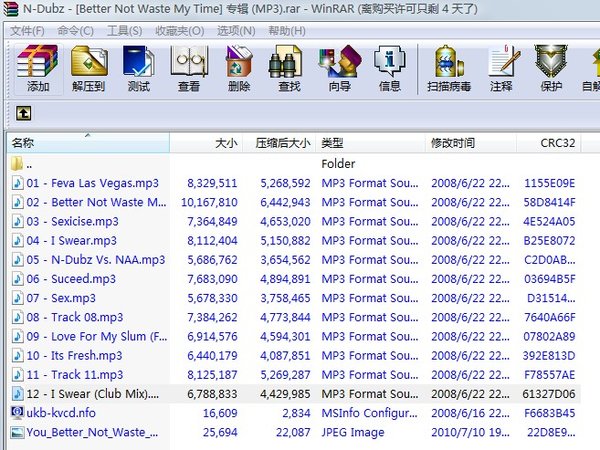Screen dimensions: 600x450
Task: Click packed size 22,087
Action: point(293,432)
